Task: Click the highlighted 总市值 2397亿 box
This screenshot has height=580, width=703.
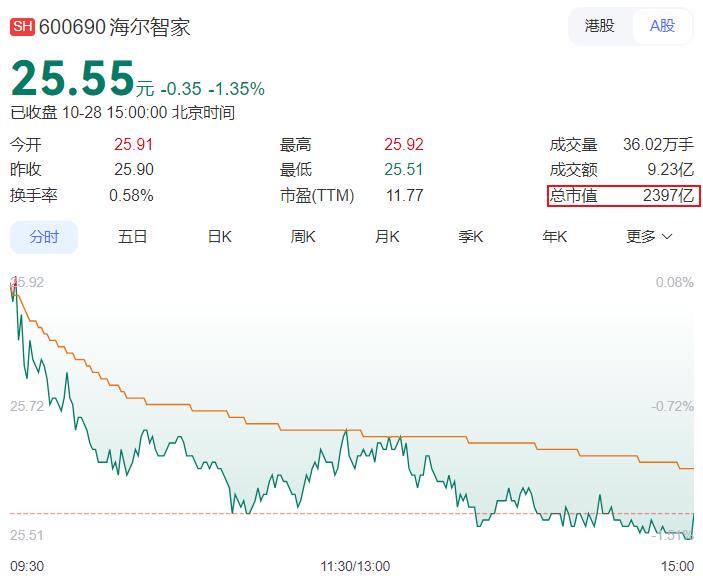Action: (623, 196)
